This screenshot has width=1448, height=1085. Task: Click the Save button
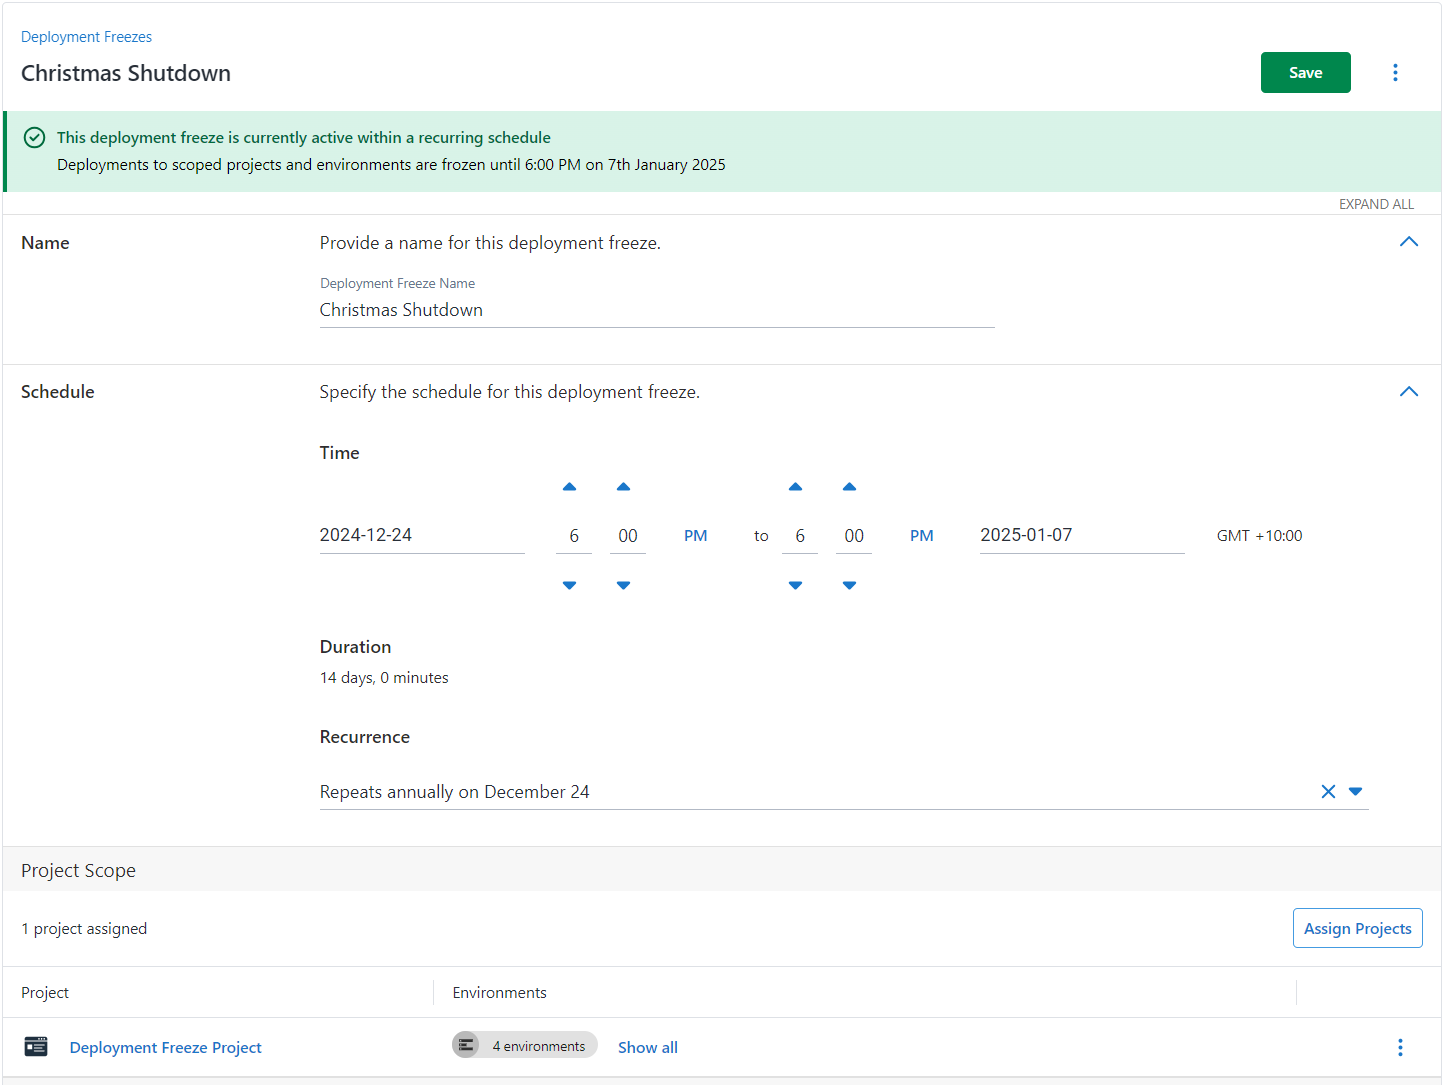[1305, 73]
